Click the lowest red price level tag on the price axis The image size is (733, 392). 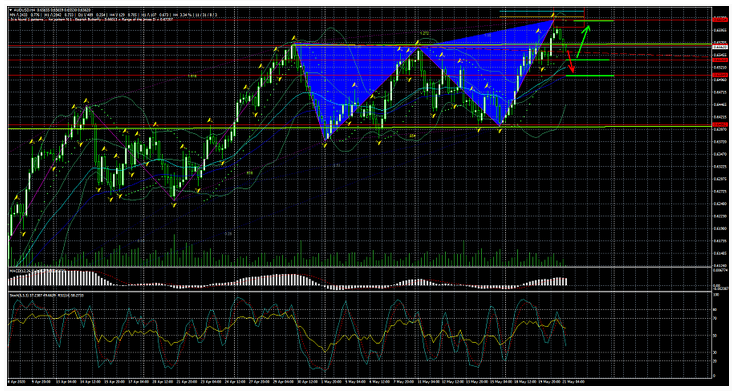coord(719,125)
